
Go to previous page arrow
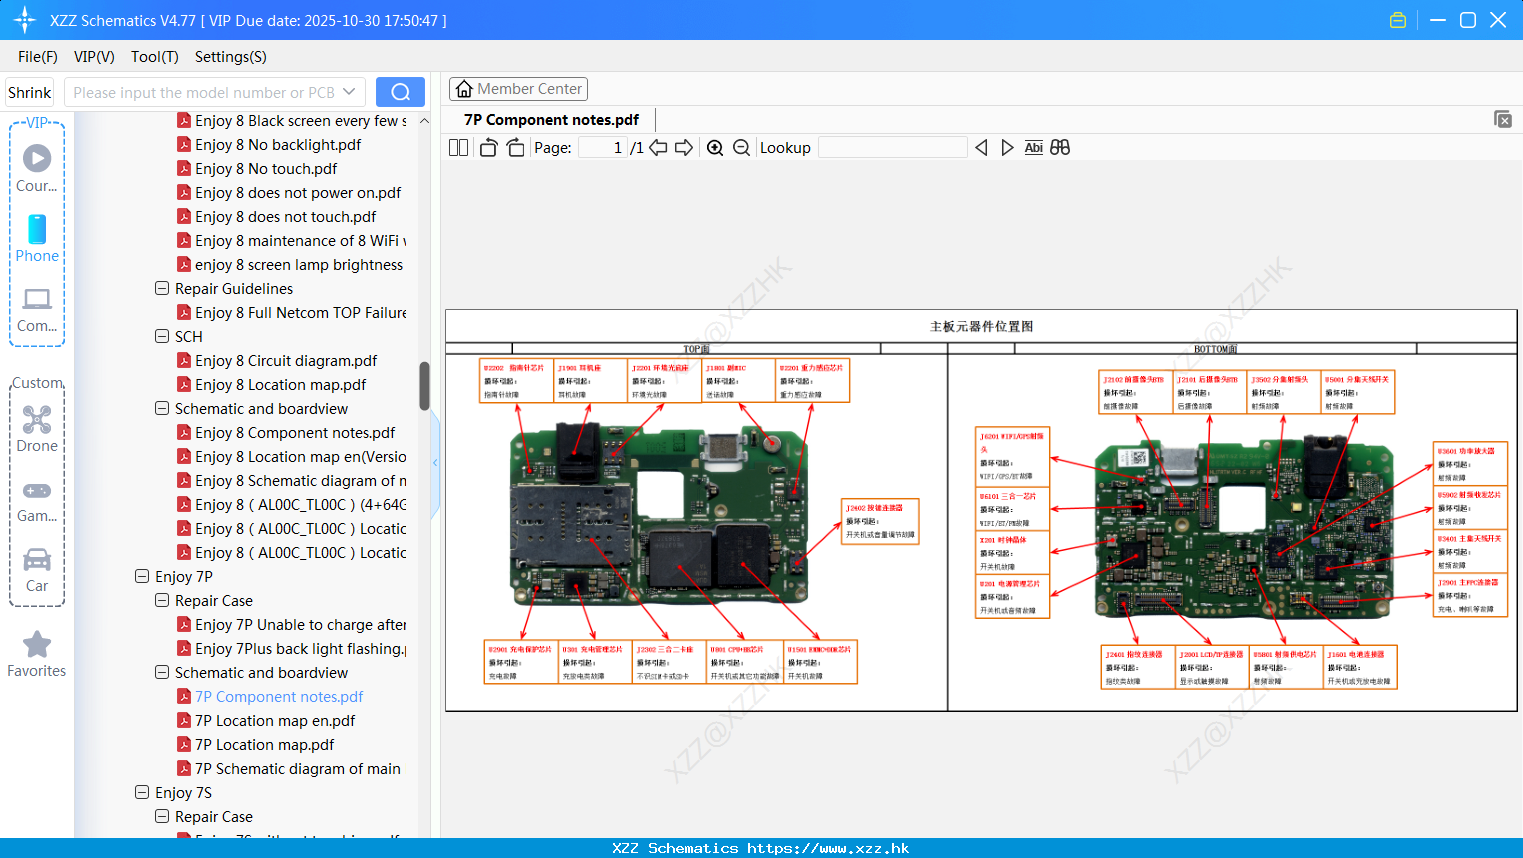pyautogui.click(x=658, y=148)
